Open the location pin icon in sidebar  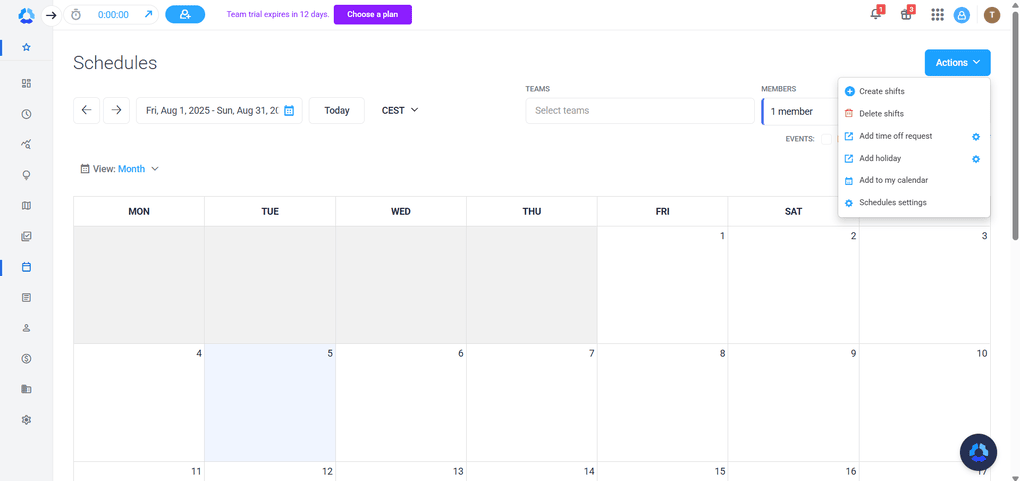click(26, 175)
